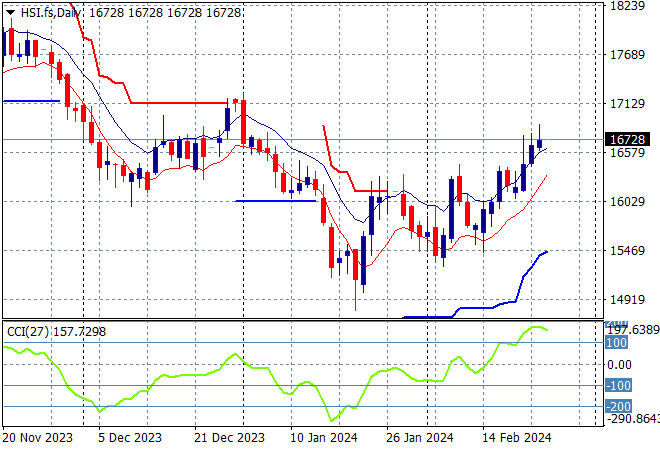Click the triangle arrow beside HSI.fs title
The height and width of the screenshot is (450, 660).
pyautogui.click(x=10, y=11)
